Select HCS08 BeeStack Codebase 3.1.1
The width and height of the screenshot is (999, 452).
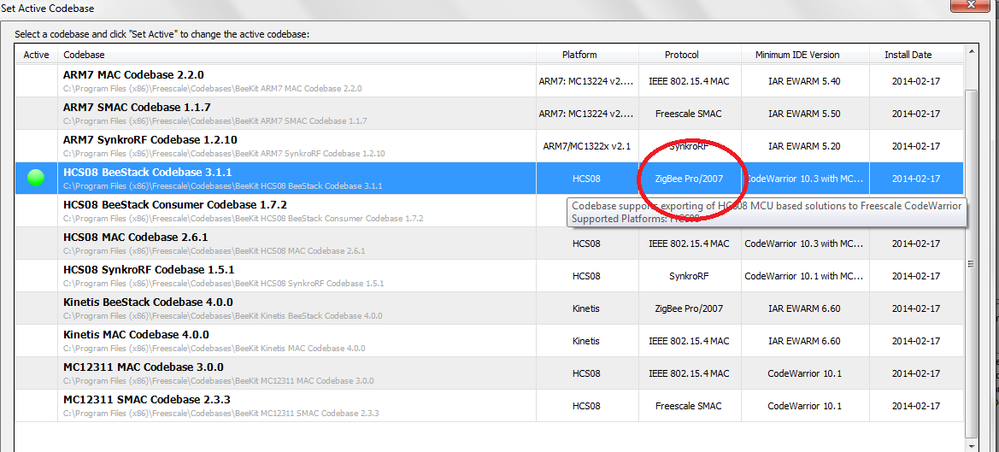tap(489, 179)
